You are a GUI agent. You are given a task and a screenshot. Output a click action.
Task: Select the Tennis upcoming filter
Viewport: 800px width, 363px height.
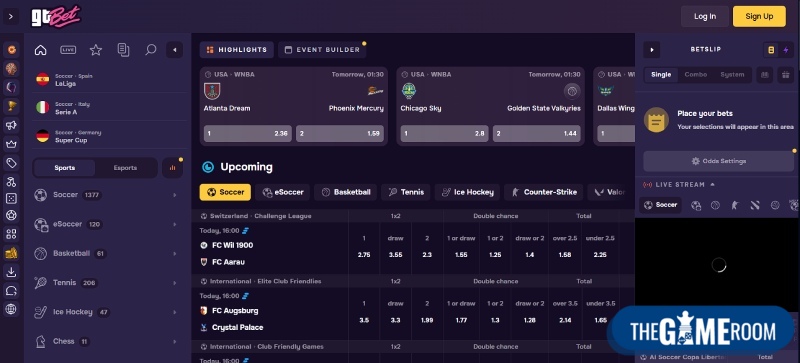point(406,192)
